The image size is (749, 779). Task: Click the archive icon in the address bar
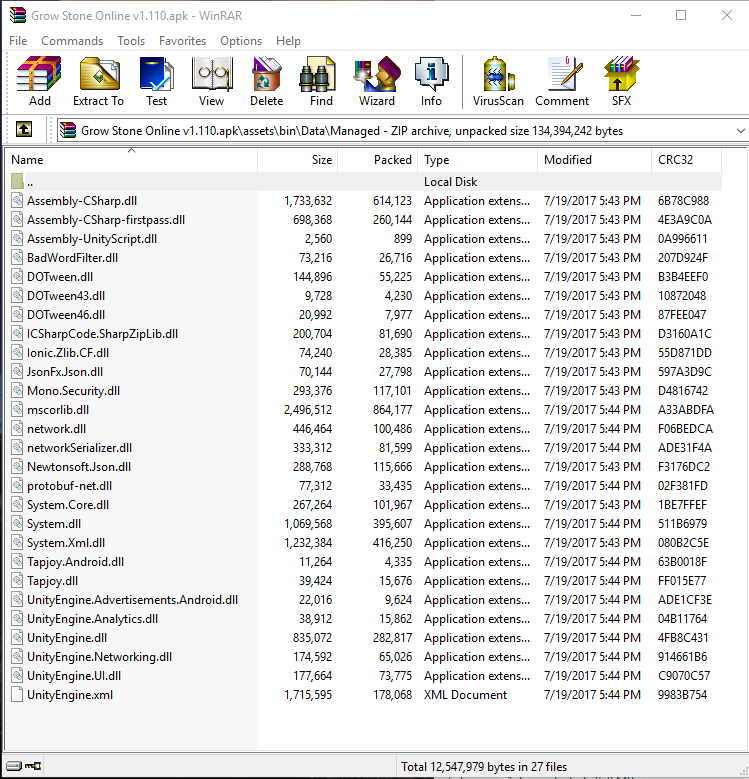tap(68, 130)
